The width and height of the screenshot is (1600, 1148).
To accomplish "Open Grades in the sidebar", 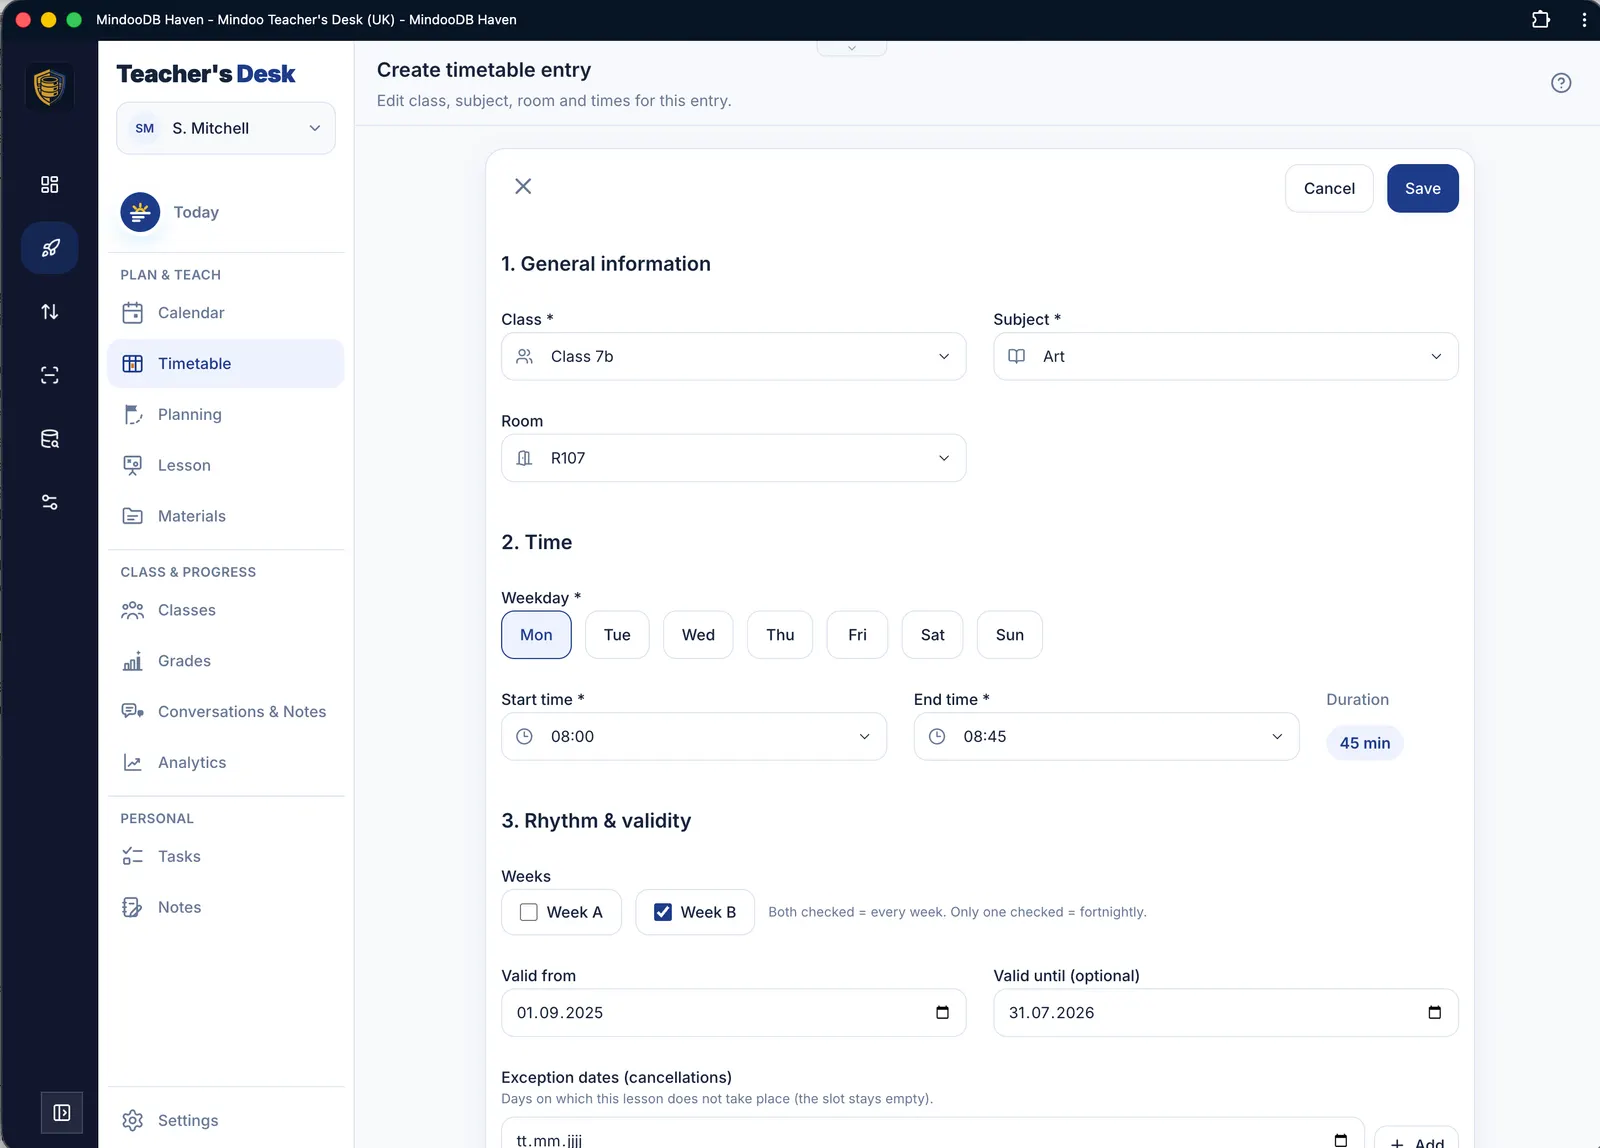I will pos(226,661).
